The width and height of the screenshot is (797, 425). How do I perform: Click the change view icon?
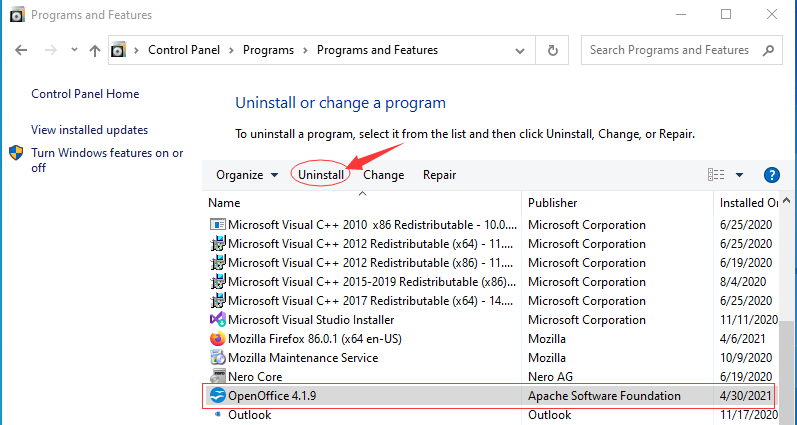(x=716, y=175)
